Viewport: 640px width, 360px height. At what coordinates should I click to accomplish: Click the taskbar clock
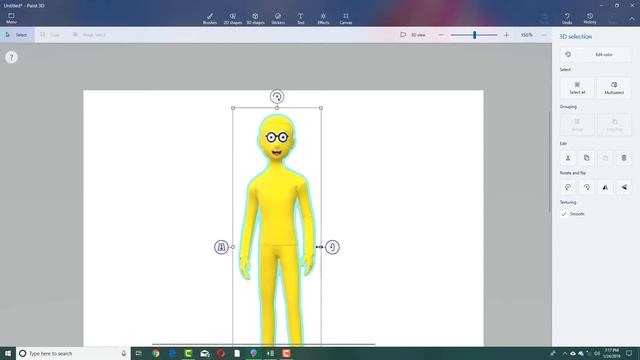(611, 353)
